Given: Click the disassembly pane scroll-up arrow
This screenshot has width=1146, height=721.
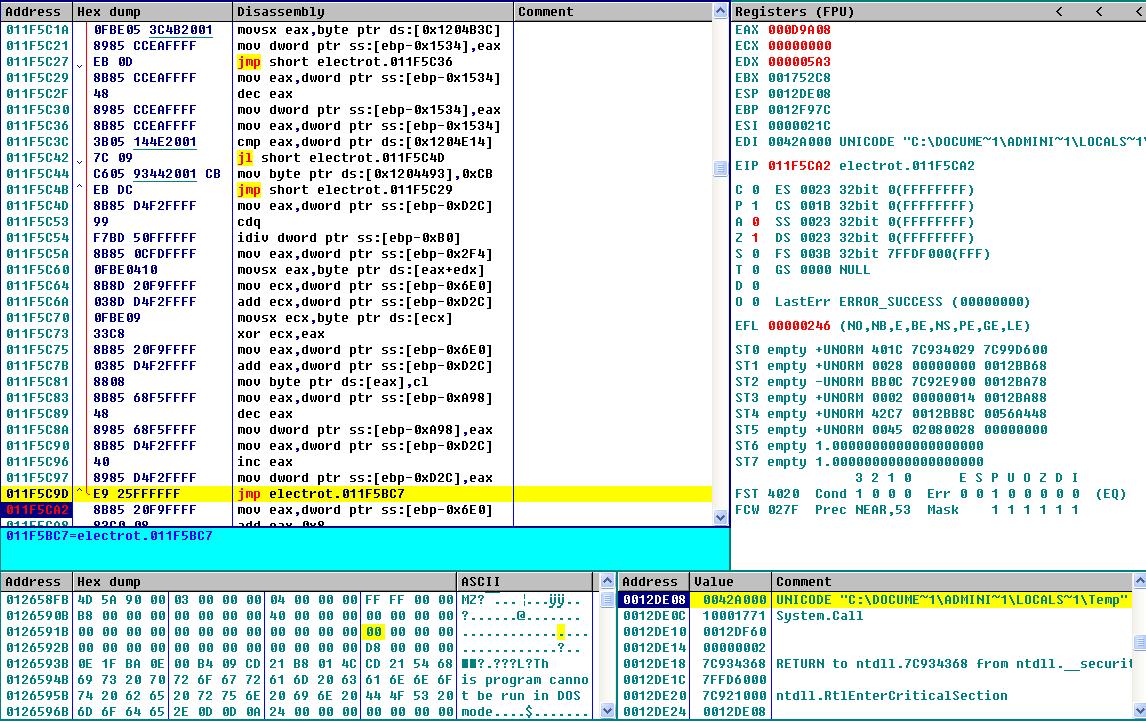Looking at the screenshot, I should click(721, 11).
